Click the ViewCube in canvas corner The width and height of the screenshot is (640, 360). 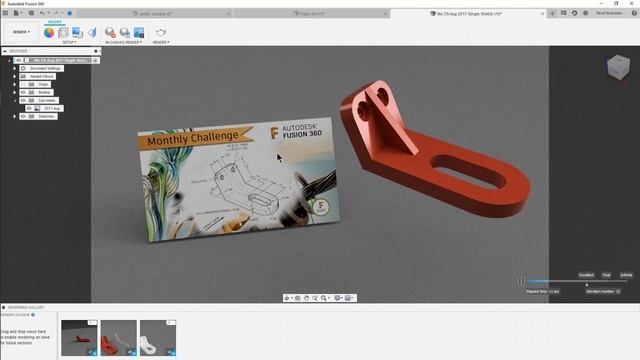tap(618, 67)
